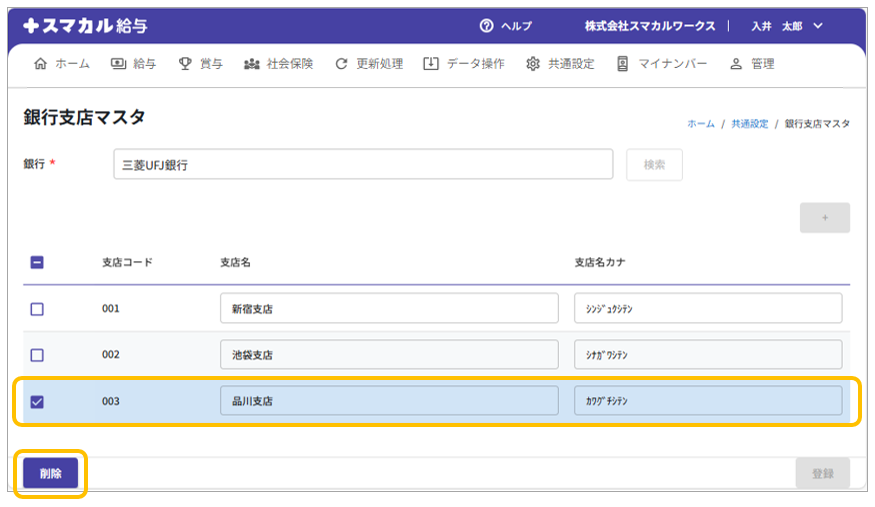875x507 pixels.
Task: Check the checkbox for branch 002
Action: [x=37, y=355]
